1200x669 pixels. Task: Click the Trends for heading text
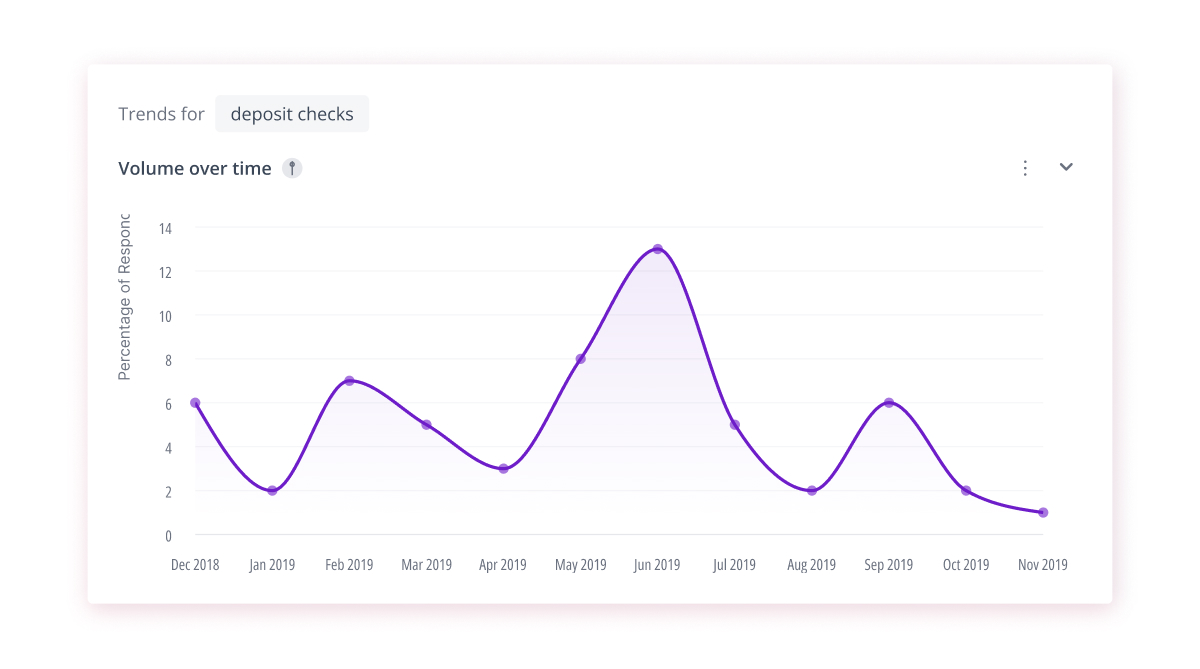coord(161,113)
